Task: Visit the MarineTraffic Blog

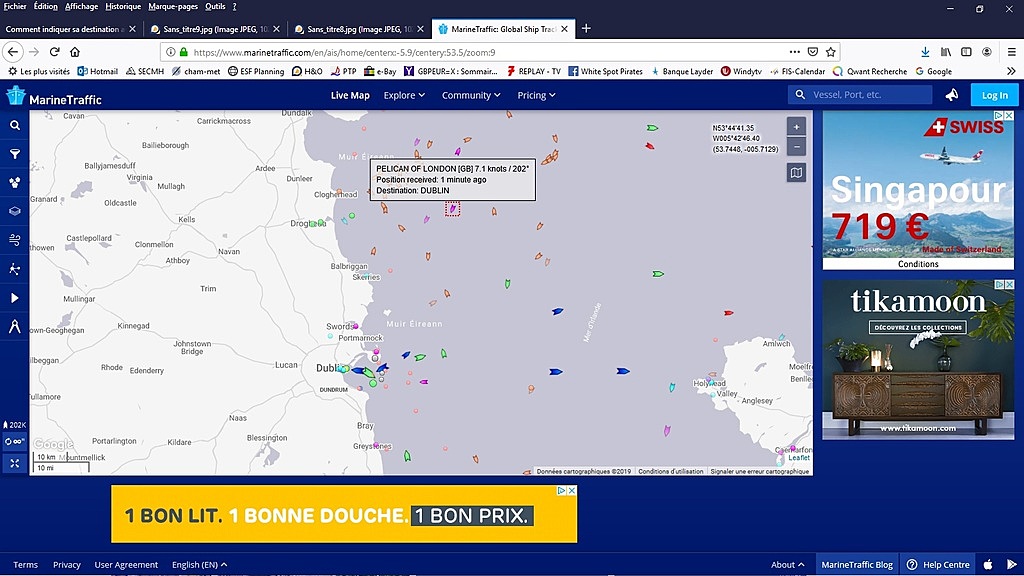Action: click(857, 565)
